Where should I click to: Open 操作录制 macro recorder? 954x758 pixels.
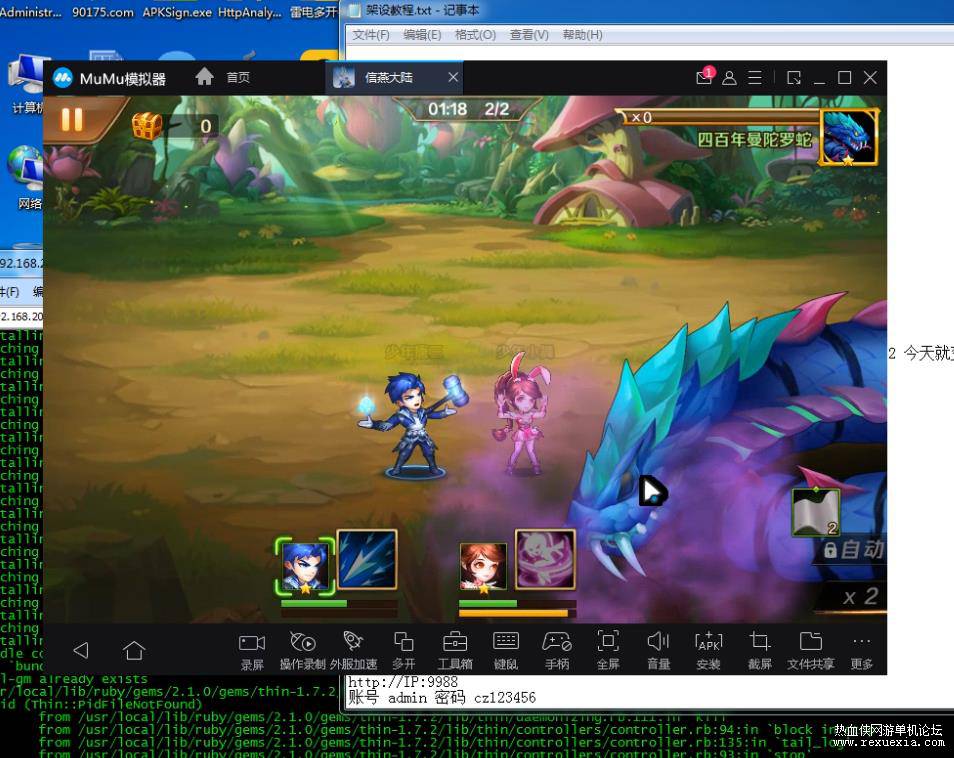click(x=302, y=650)
